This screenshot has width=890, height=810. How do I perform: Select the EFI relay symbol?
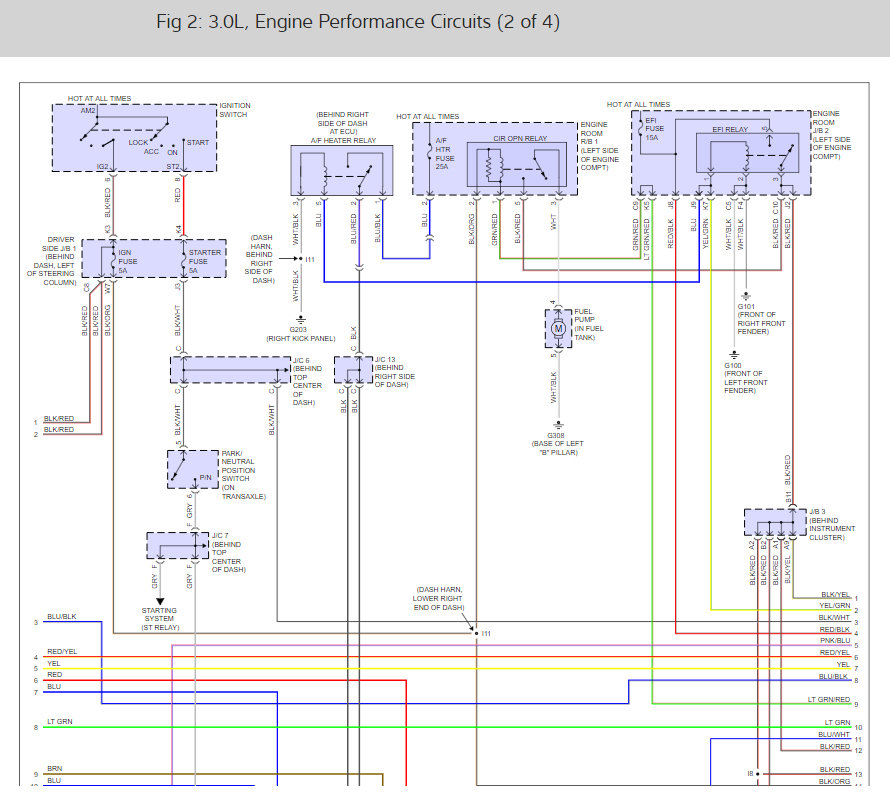pyautogui.click(x=748, y=153)
